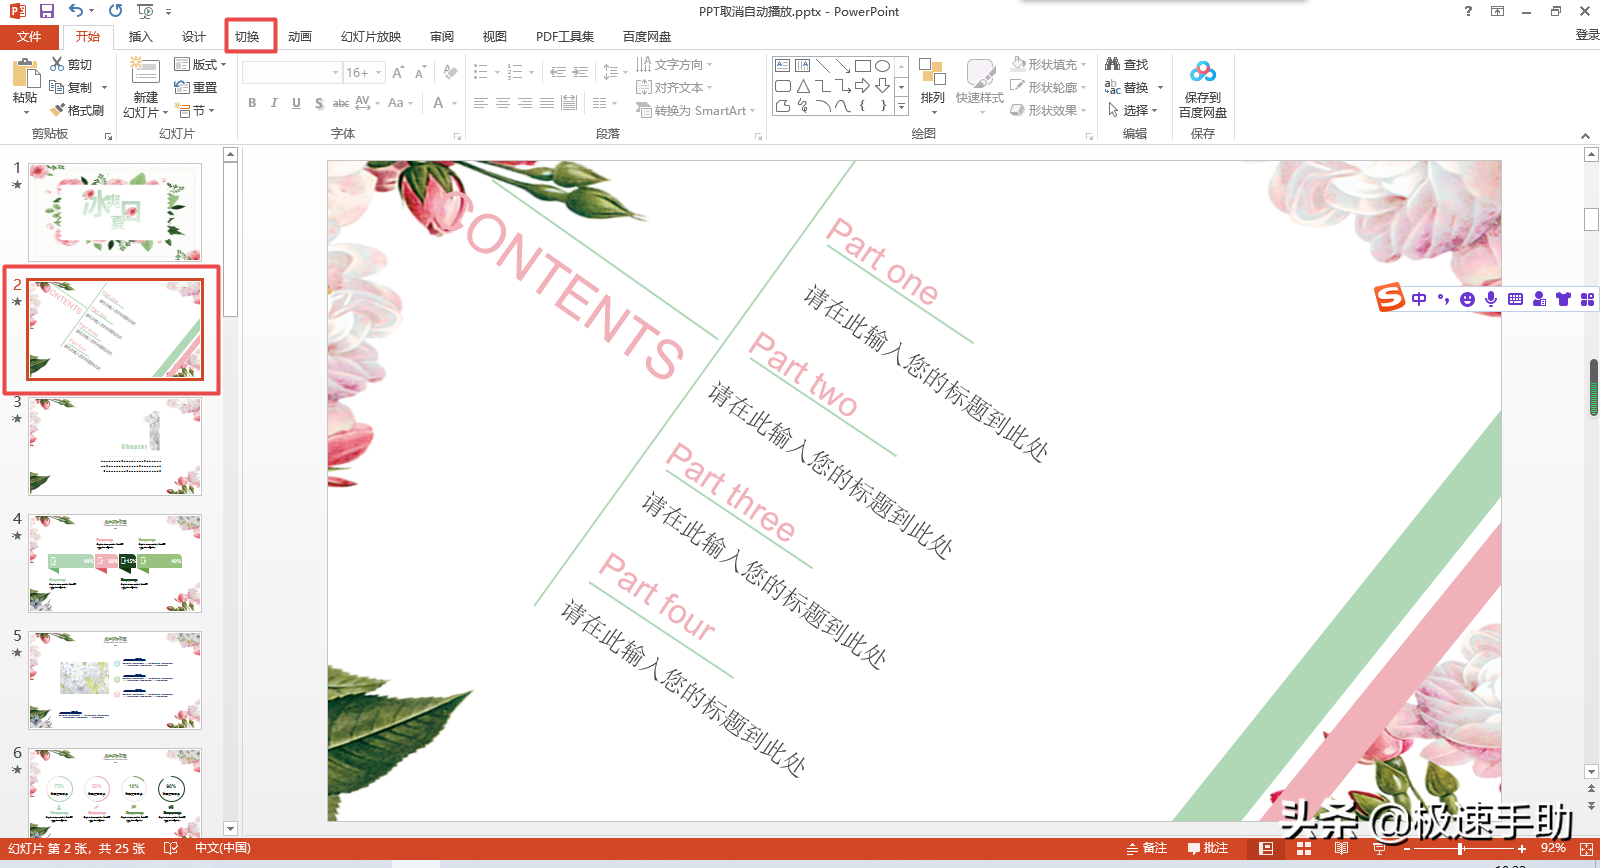Switch to the Insert (插入) tab
This screenshot has height=868, width=1600.
click(141, 37)
